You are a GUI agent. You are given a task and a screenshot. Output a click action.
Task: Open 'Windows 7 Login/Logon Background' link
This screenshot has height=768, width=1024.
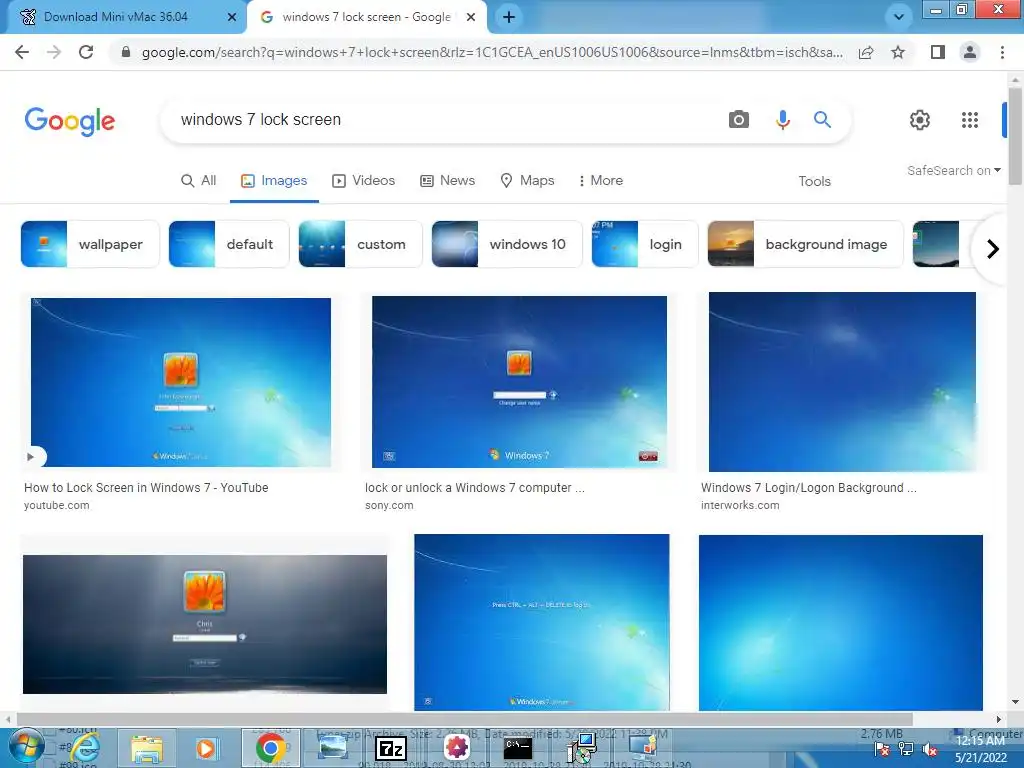[x=808, y=488]
